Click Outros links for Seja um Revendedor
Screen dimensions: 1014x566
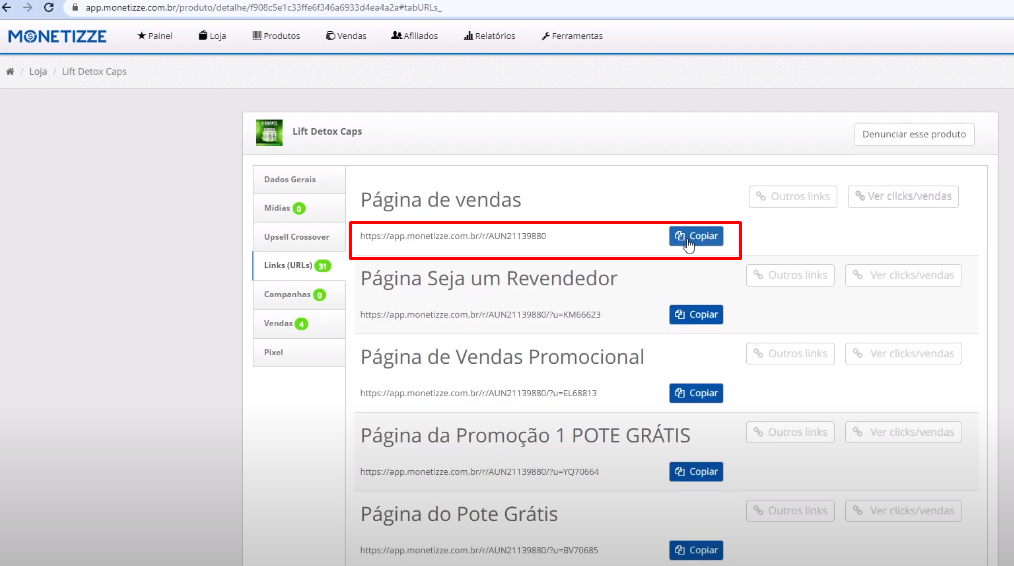tap(790, 276)
